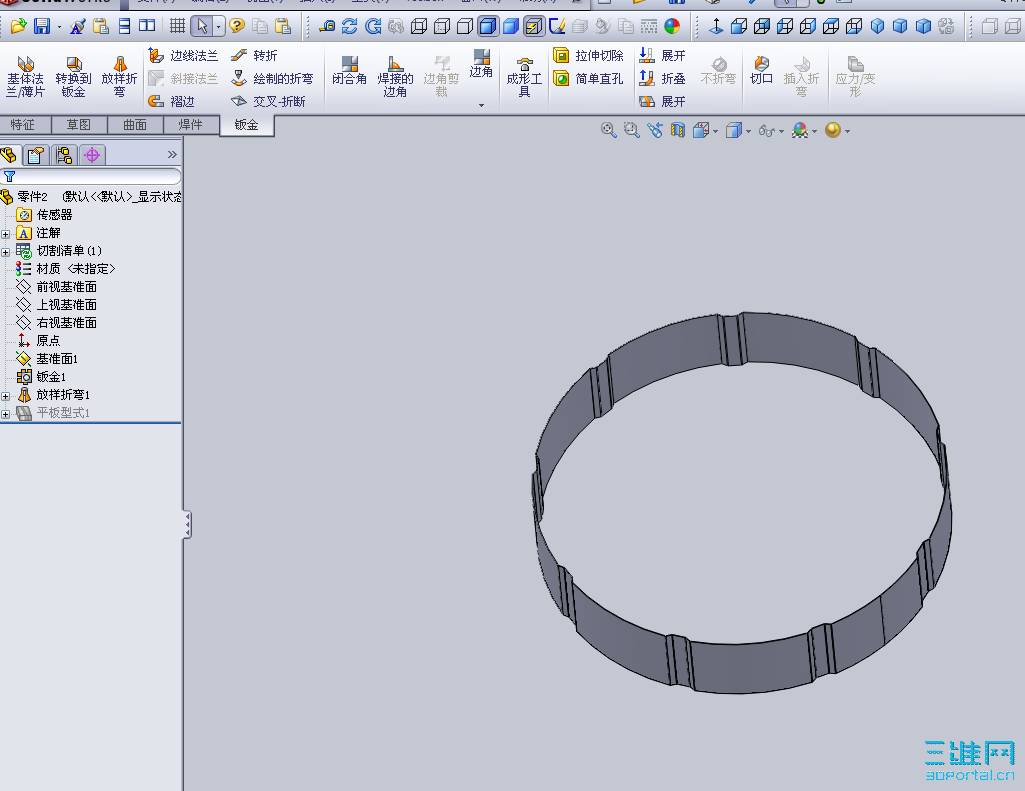Click Jog (转折) tool
The width and height of the screenshot is (1025, 791).
(254, 56)
